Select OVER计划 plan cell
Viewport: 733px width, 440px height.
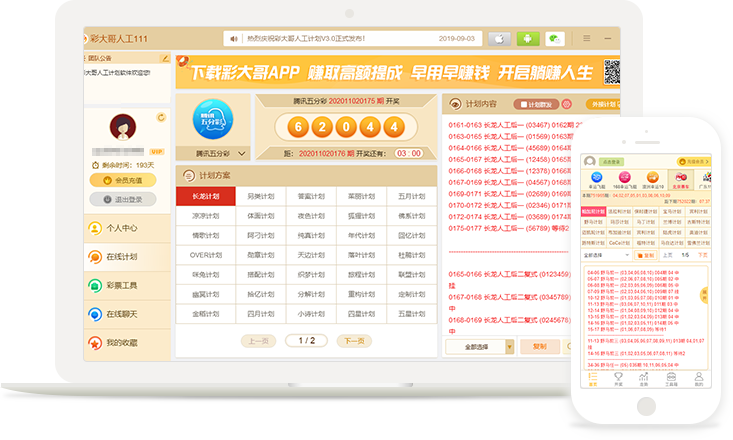(206, 255)
